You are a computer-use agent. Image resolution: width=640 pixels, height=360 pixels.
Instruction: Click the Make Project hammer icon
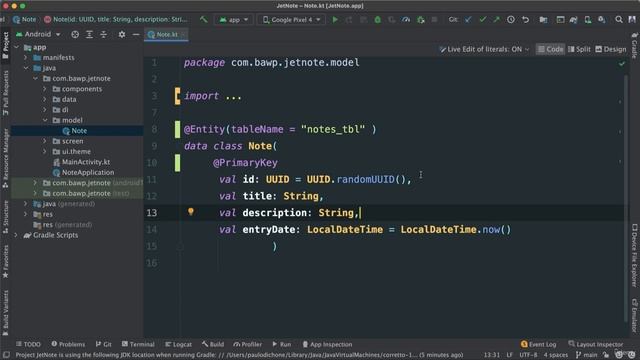pos(203,19)
